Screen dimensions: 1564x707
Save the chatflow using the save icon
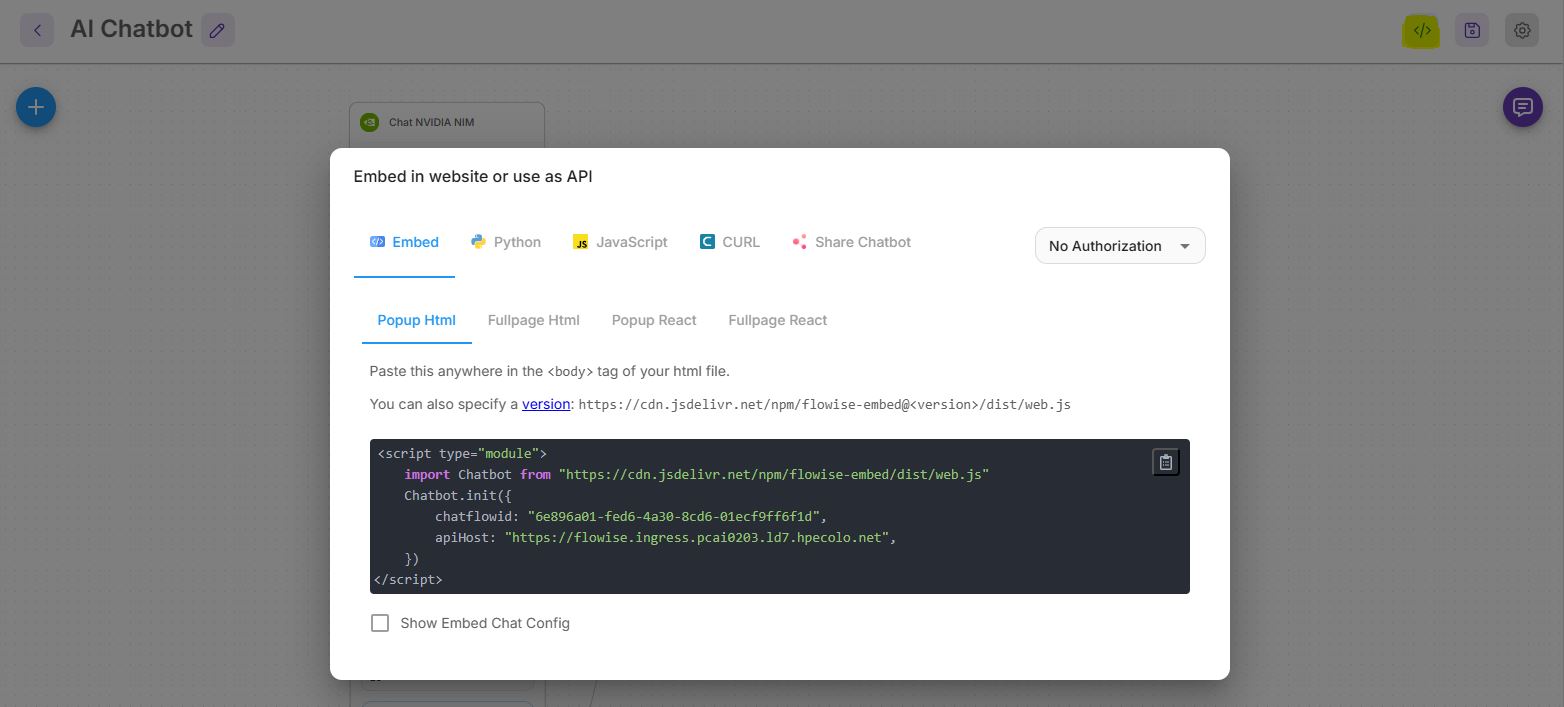pos(1471,30)
